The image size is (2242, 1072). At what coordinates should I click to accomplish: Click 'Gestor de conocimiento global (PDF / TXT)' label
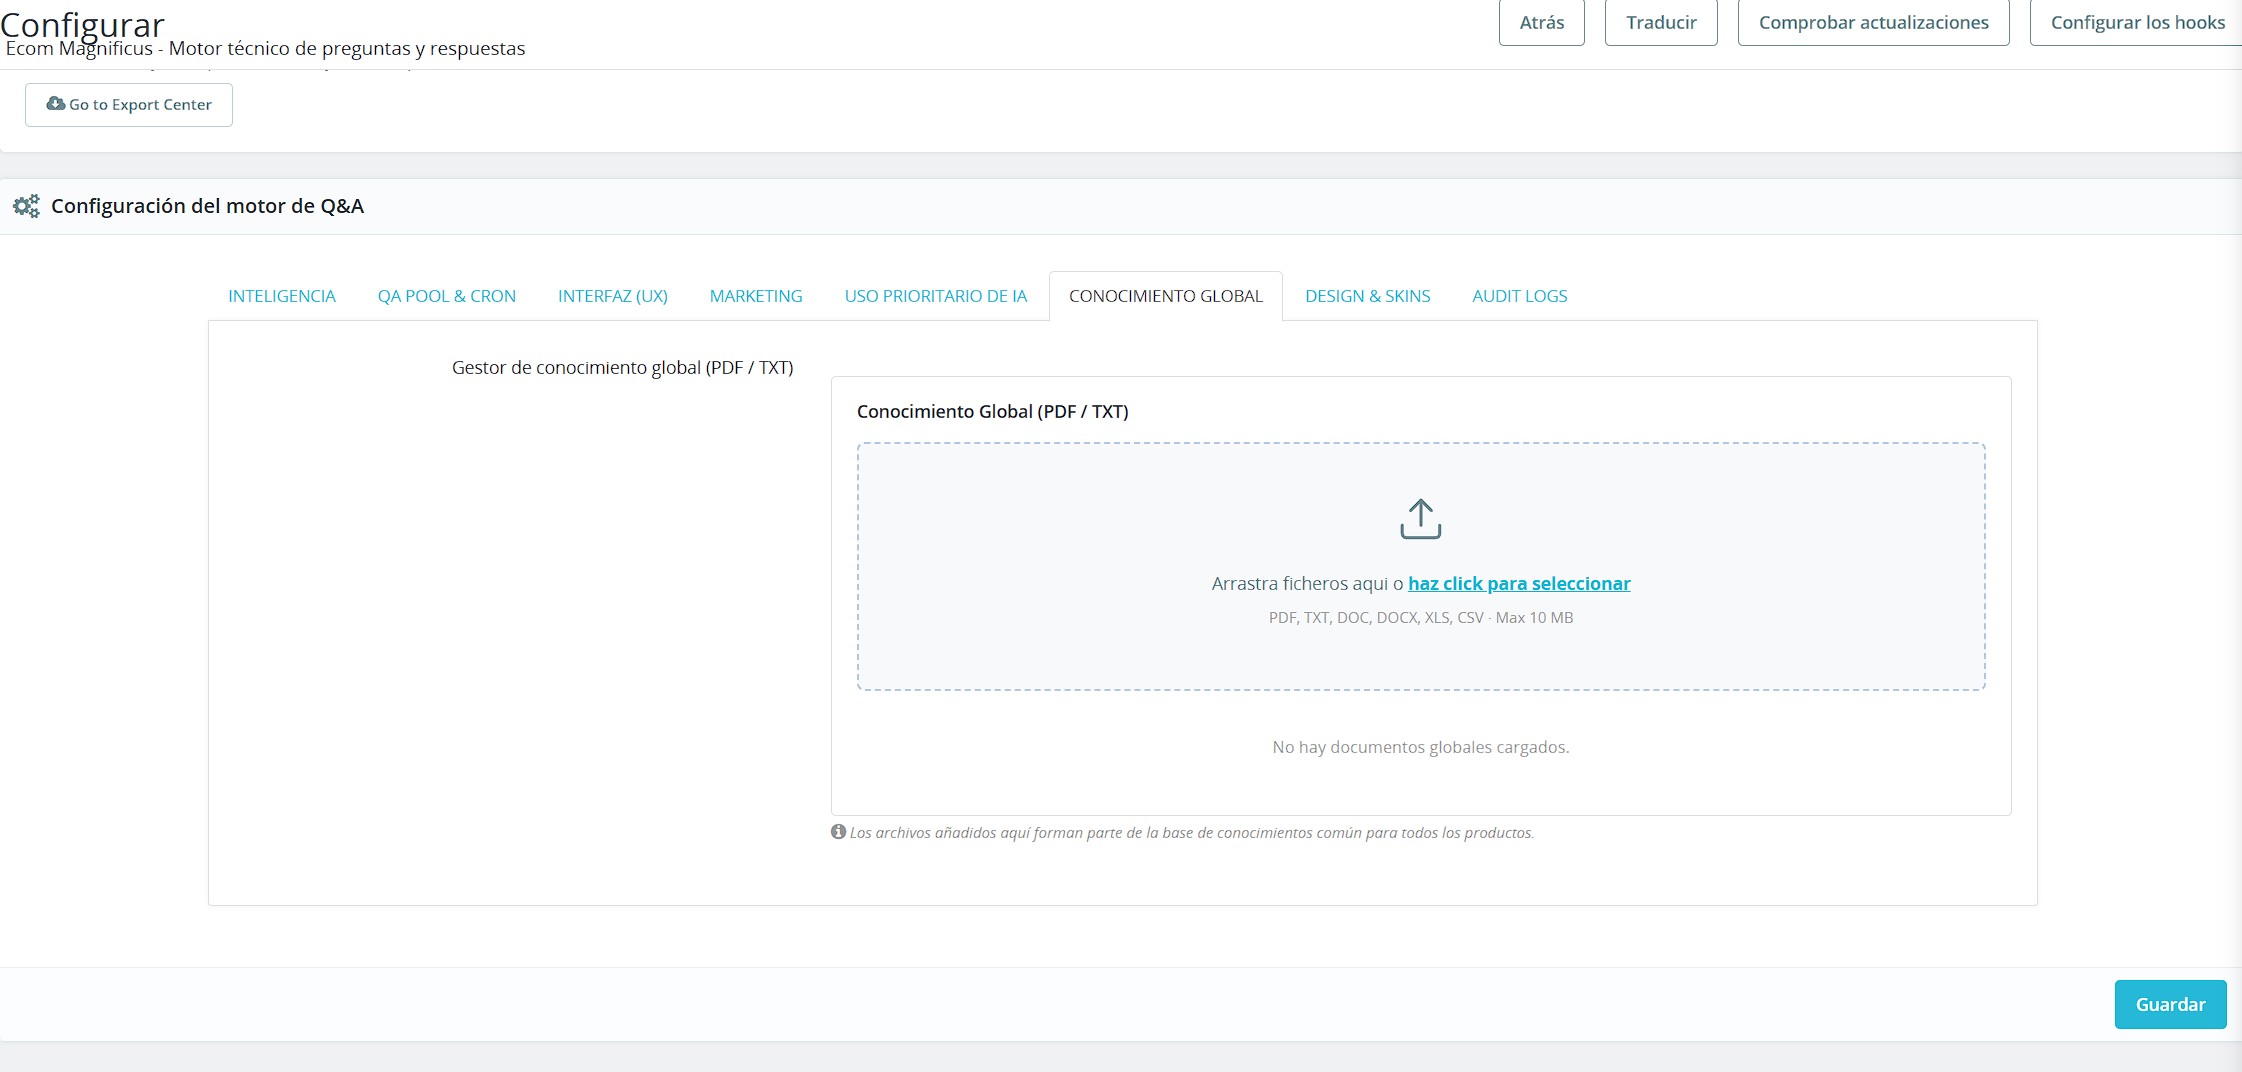click(x=622, y=367)
